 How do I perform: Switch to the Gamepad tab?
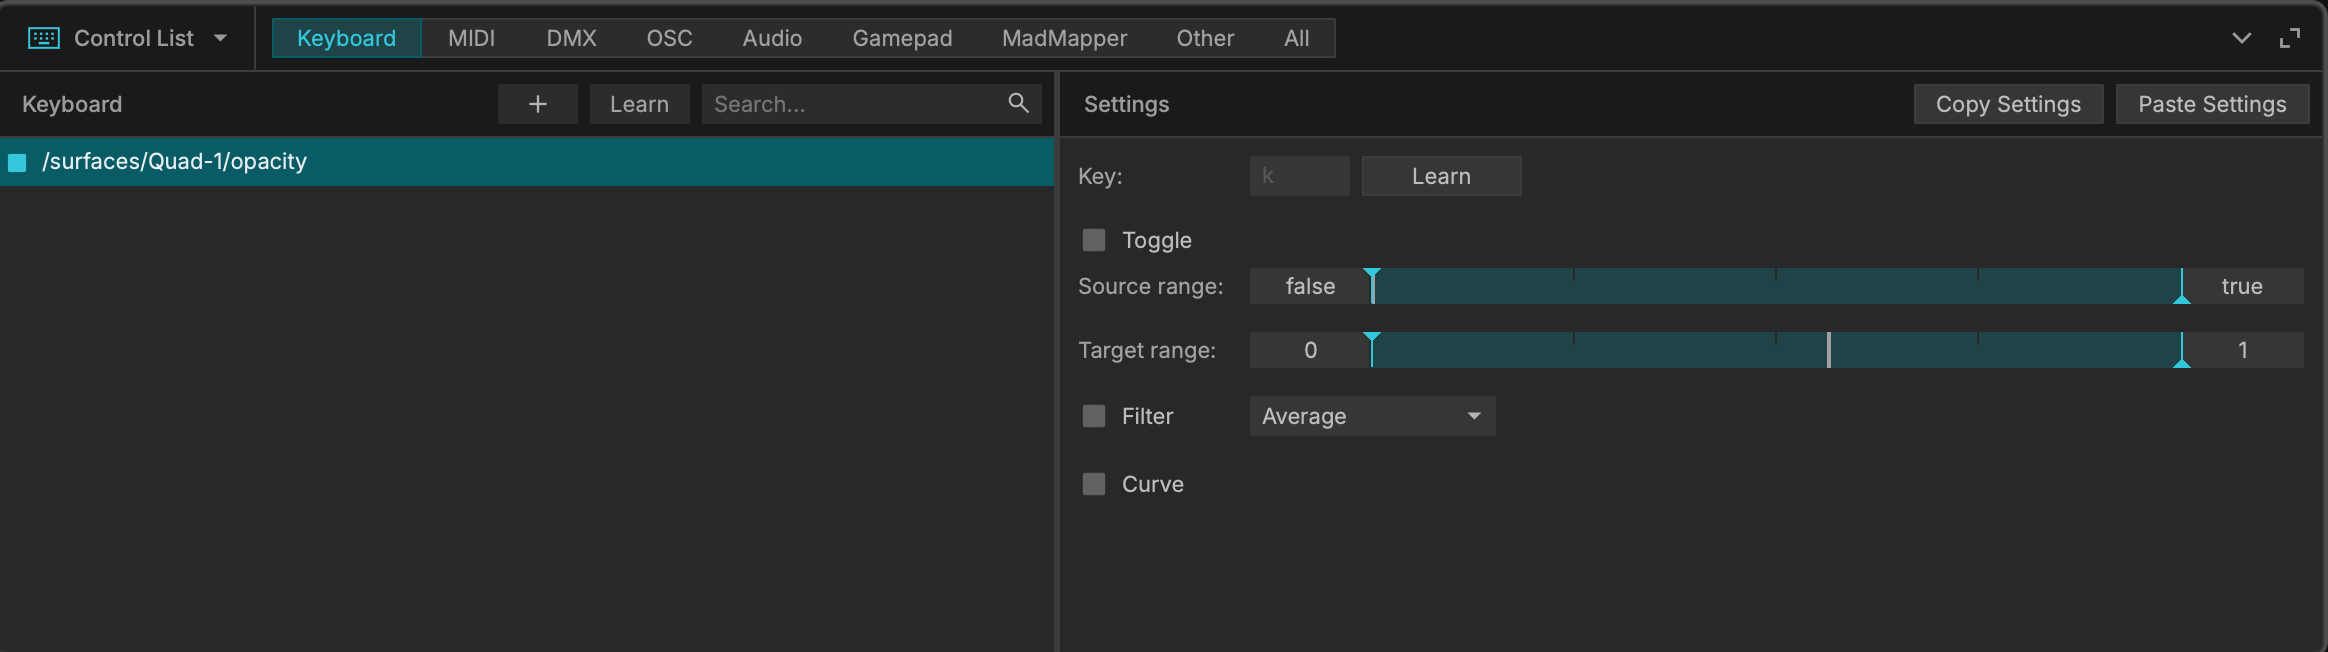[902, 38]
